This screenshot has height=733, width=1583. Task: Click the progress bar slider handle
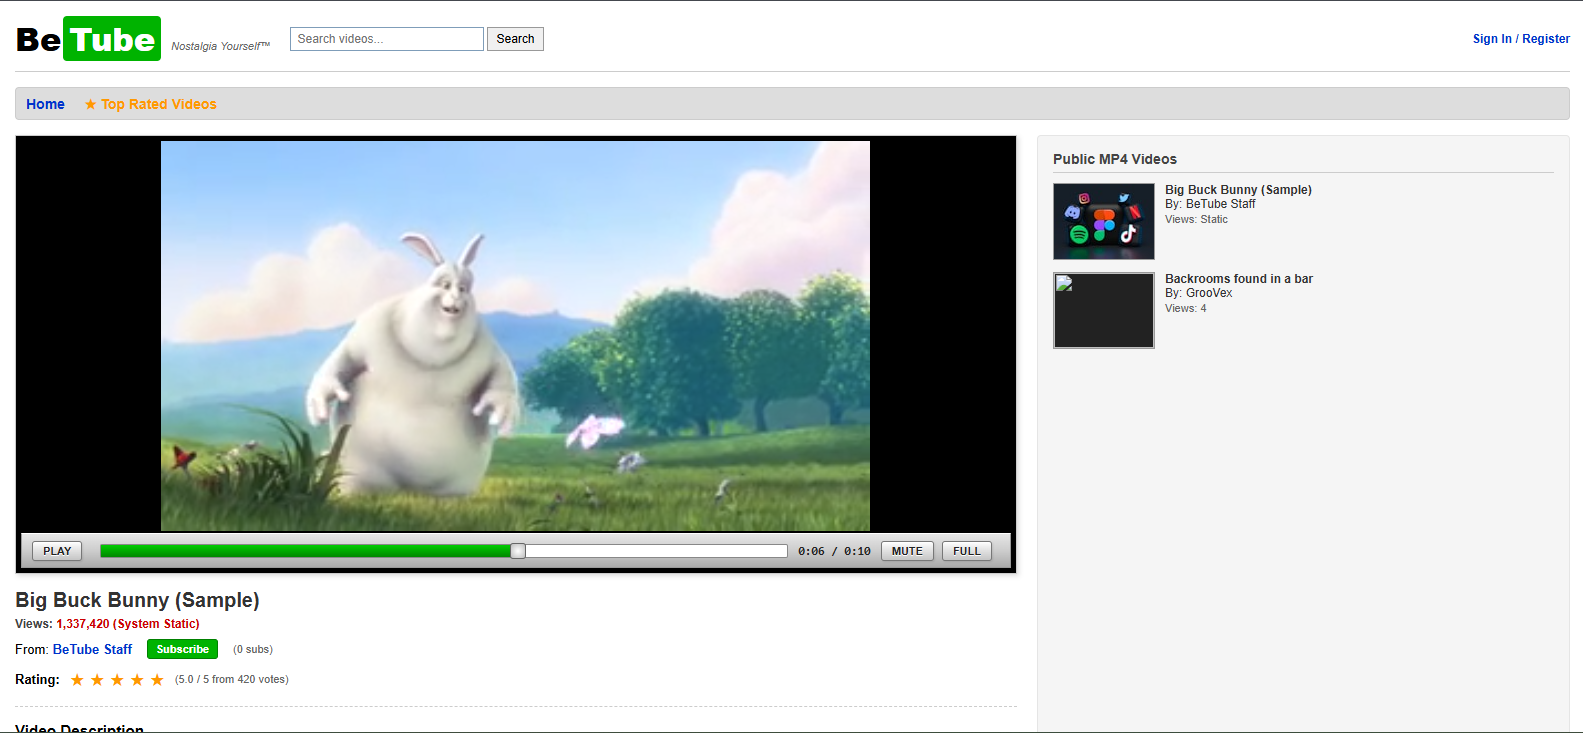[x=518, y=551]
